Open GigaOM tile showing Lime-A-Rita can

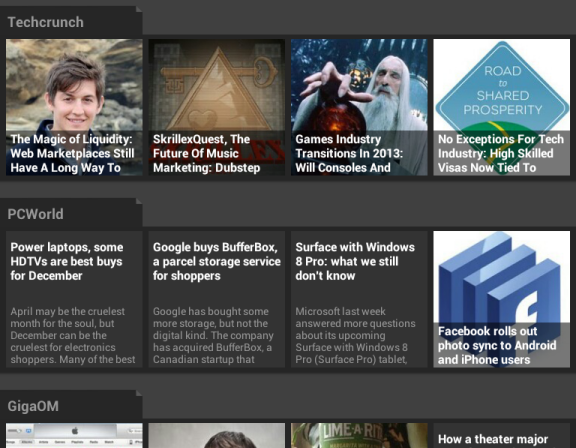click(x=359, y=436)
